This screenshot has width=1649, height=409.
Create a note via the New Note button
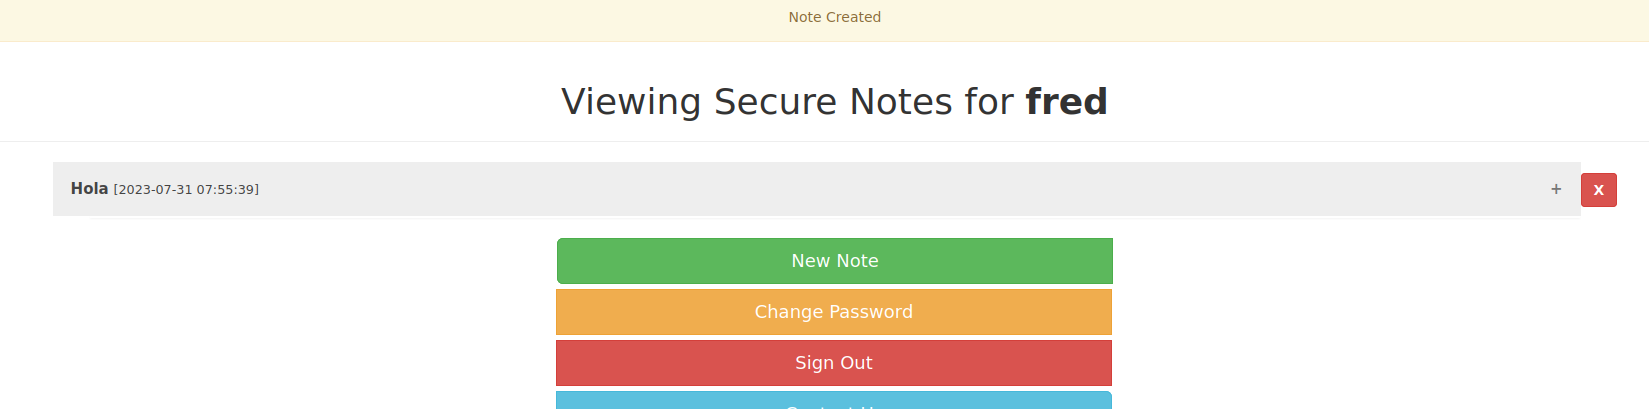[x=834, y=261]
